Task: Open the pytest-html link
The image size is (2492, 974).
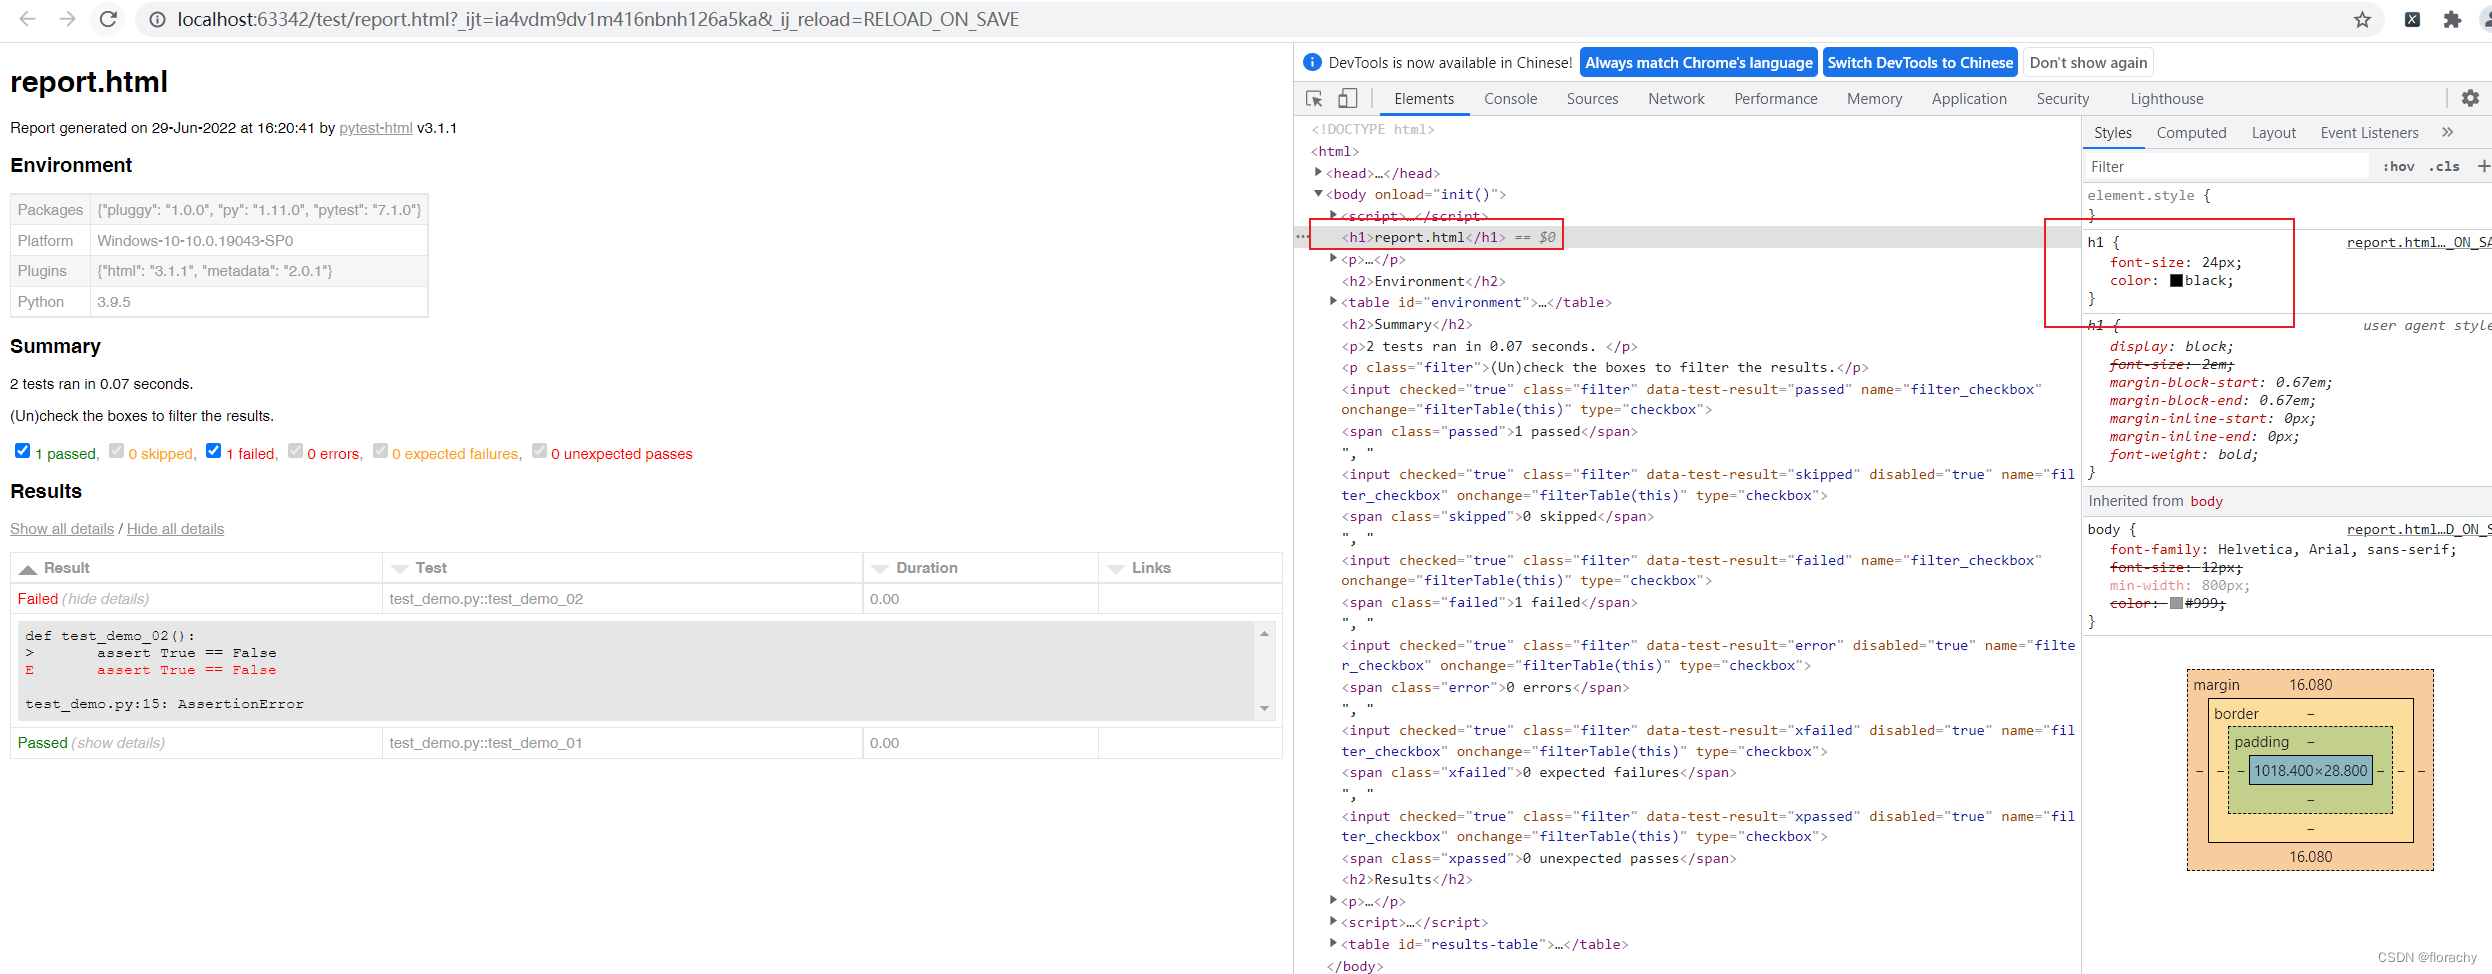Action: click(376, 128)
